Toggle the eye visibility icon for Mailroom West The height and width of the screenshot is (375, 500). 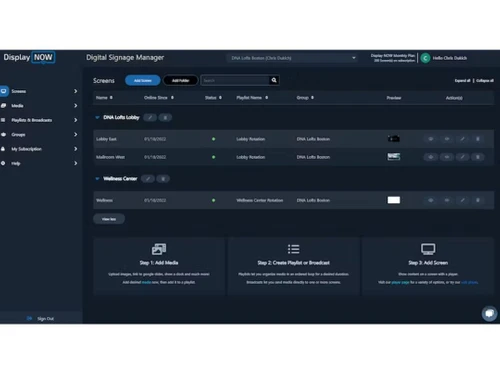click(x=431, y=157)
